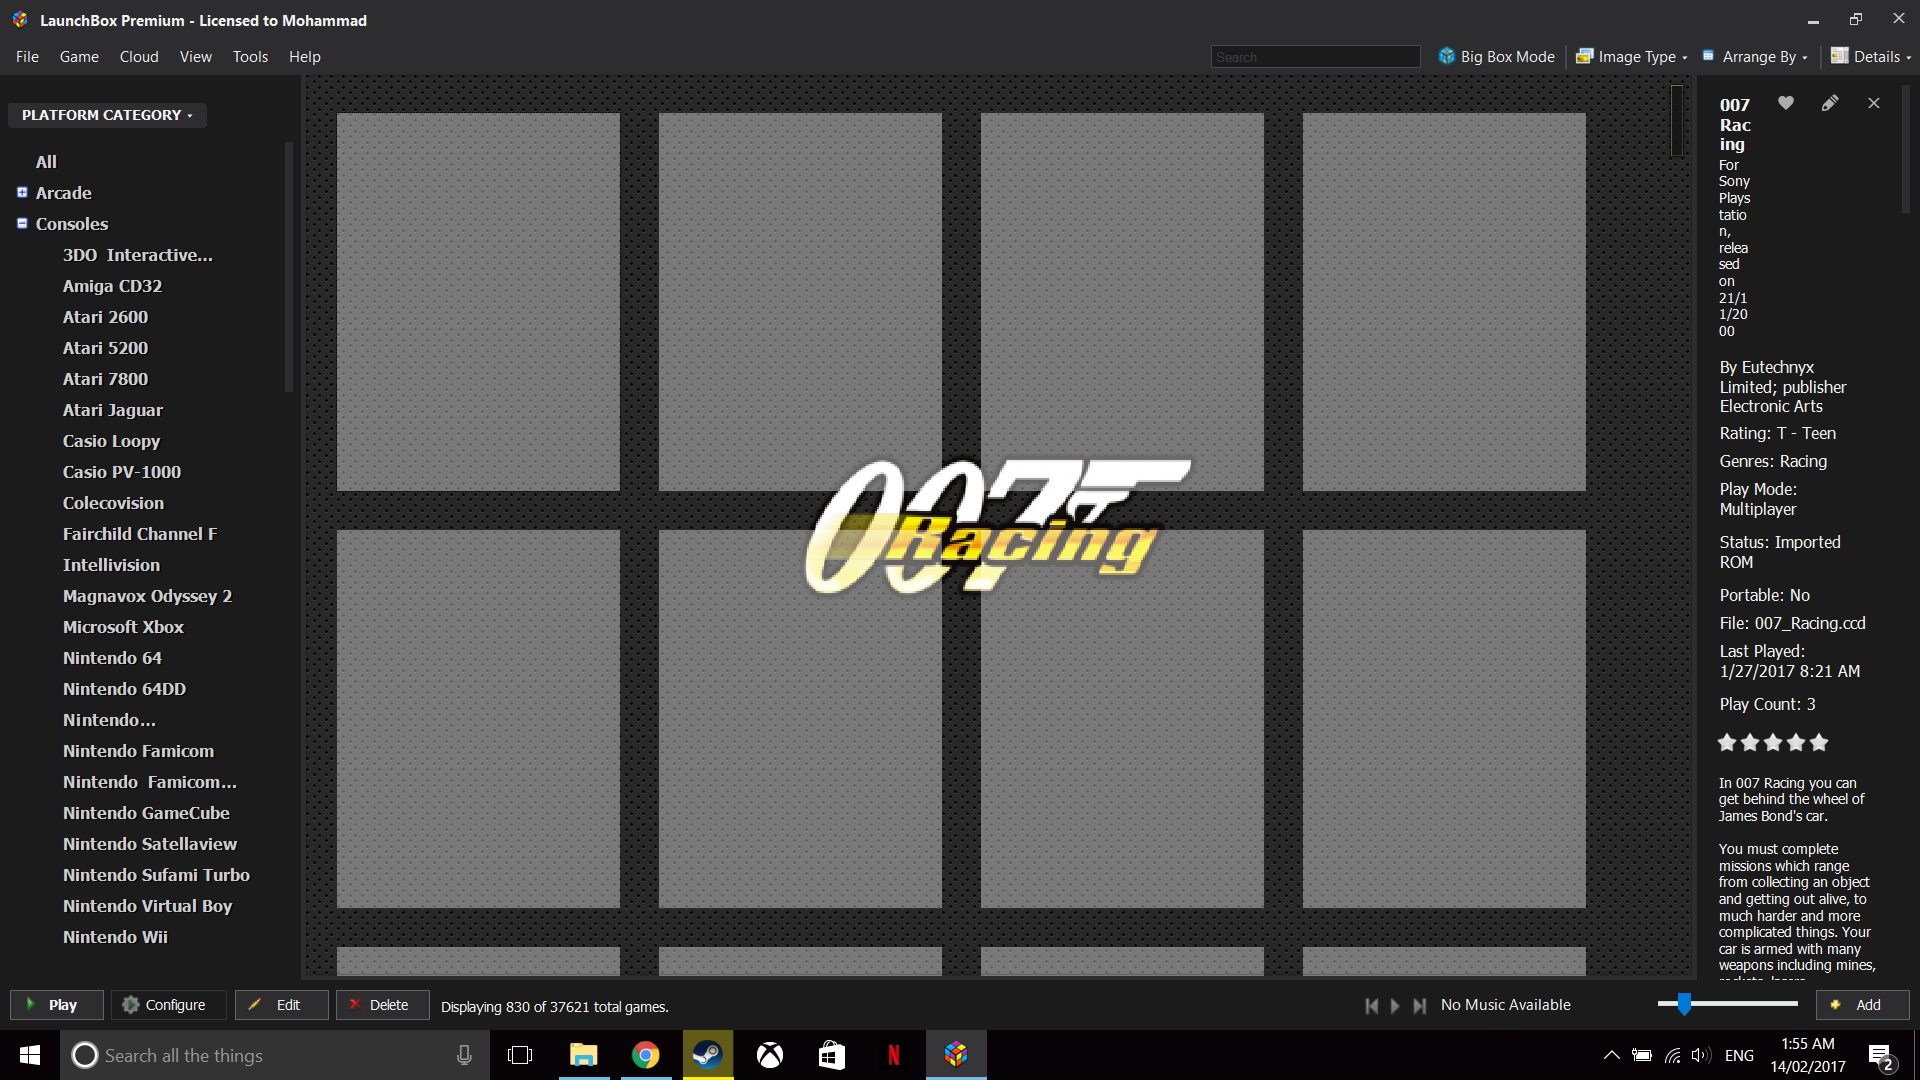Screen dimensions: 1920x1080
Task: Select the Microsoft Xbox platform
Action: tap(123, 627)
